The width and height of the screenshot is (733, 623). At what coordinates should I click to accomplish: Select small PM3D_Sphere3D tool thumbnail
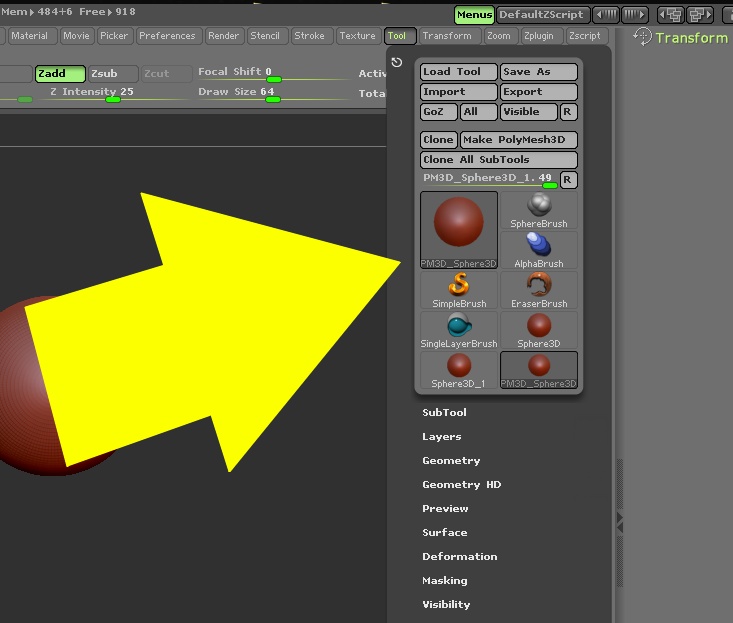coord(539,371)
